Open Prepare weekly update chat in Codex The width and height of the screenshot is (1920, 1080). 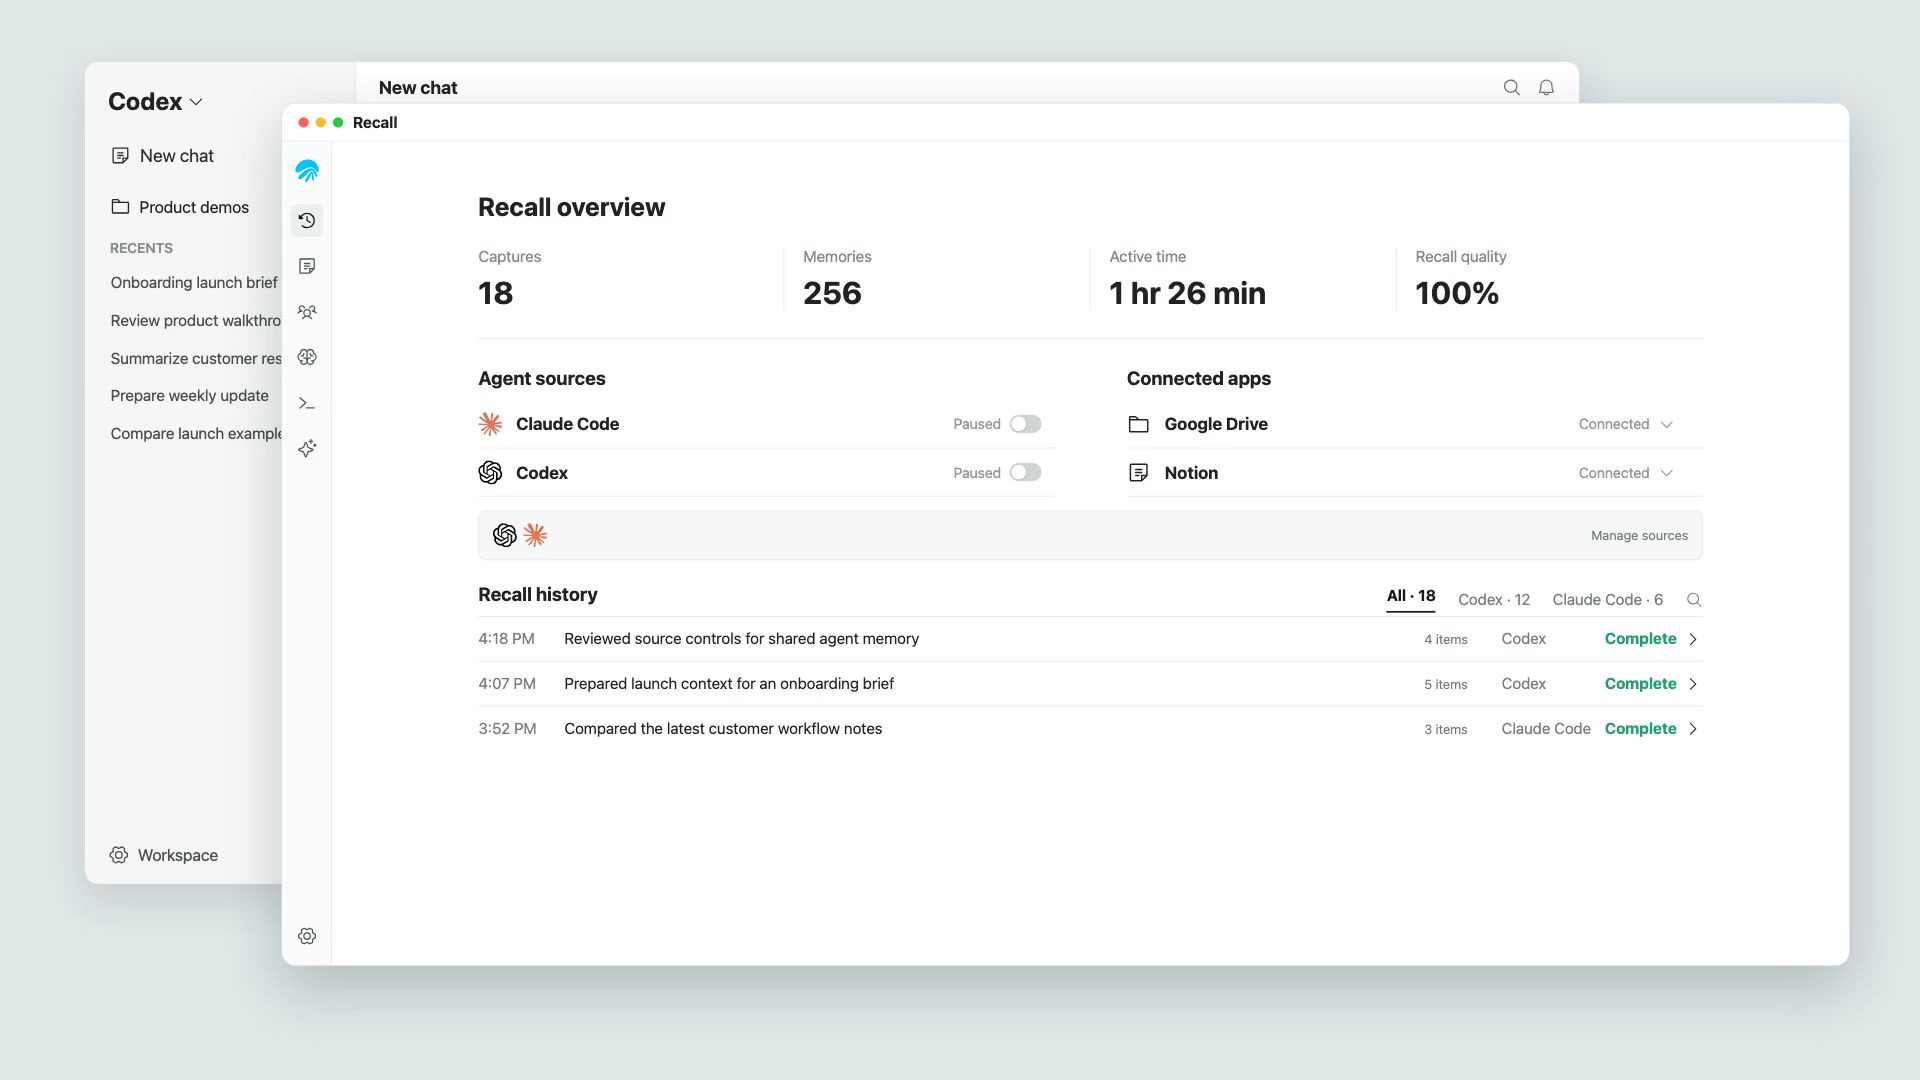[189, 396]
